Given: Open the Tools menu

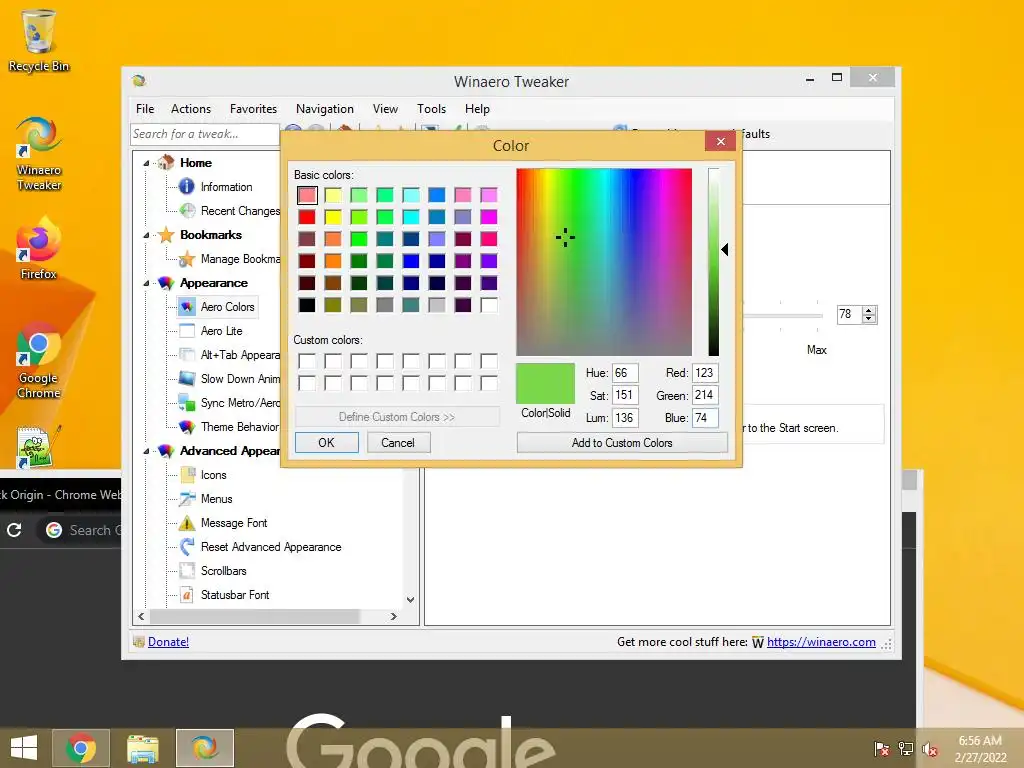Looking at the screenshot, I should click(432, 109).
